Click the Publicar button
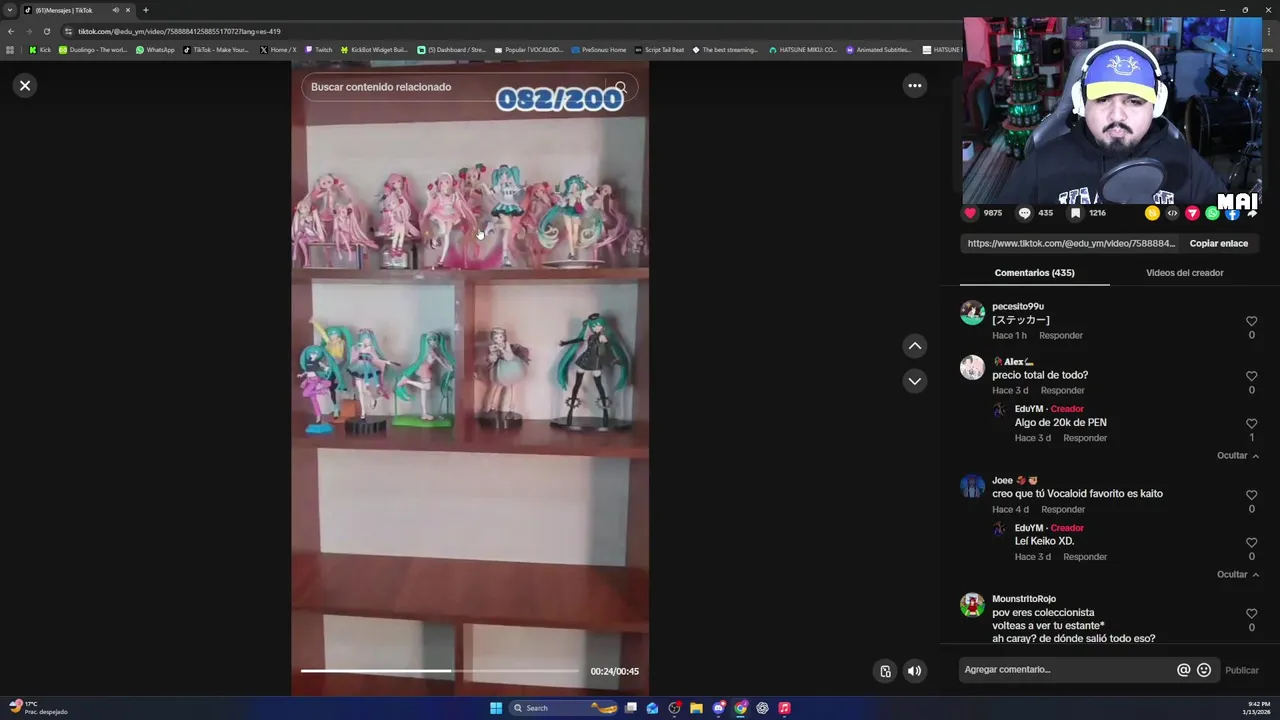The image size is (1280, 720). pyautogui.click(x=1241, y=671)
